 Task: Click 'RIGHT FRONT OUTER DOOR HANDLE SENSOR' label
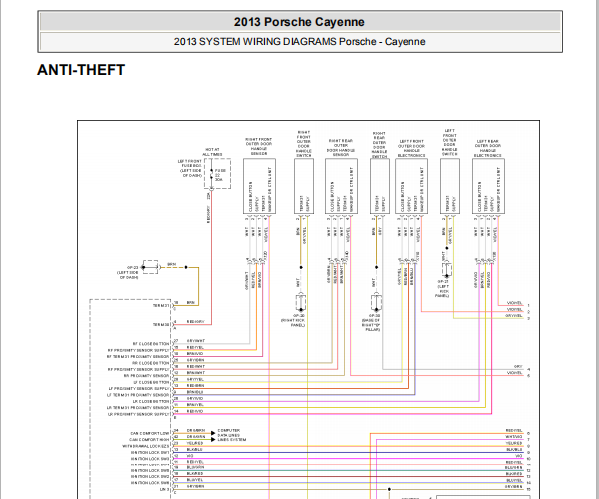[259, 146]
